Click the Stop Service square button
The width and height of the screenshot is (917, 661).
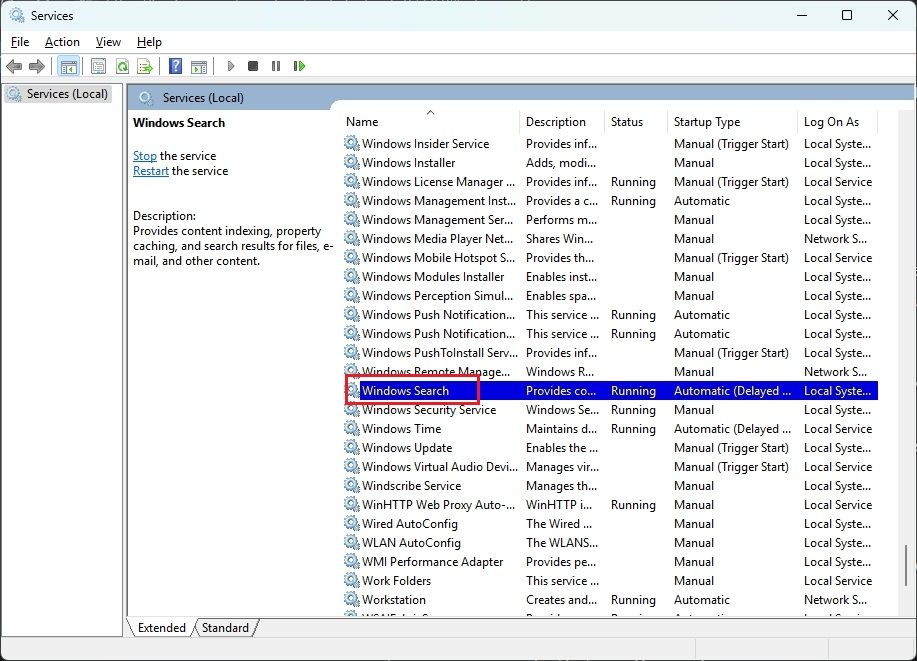tap(253, 66)
